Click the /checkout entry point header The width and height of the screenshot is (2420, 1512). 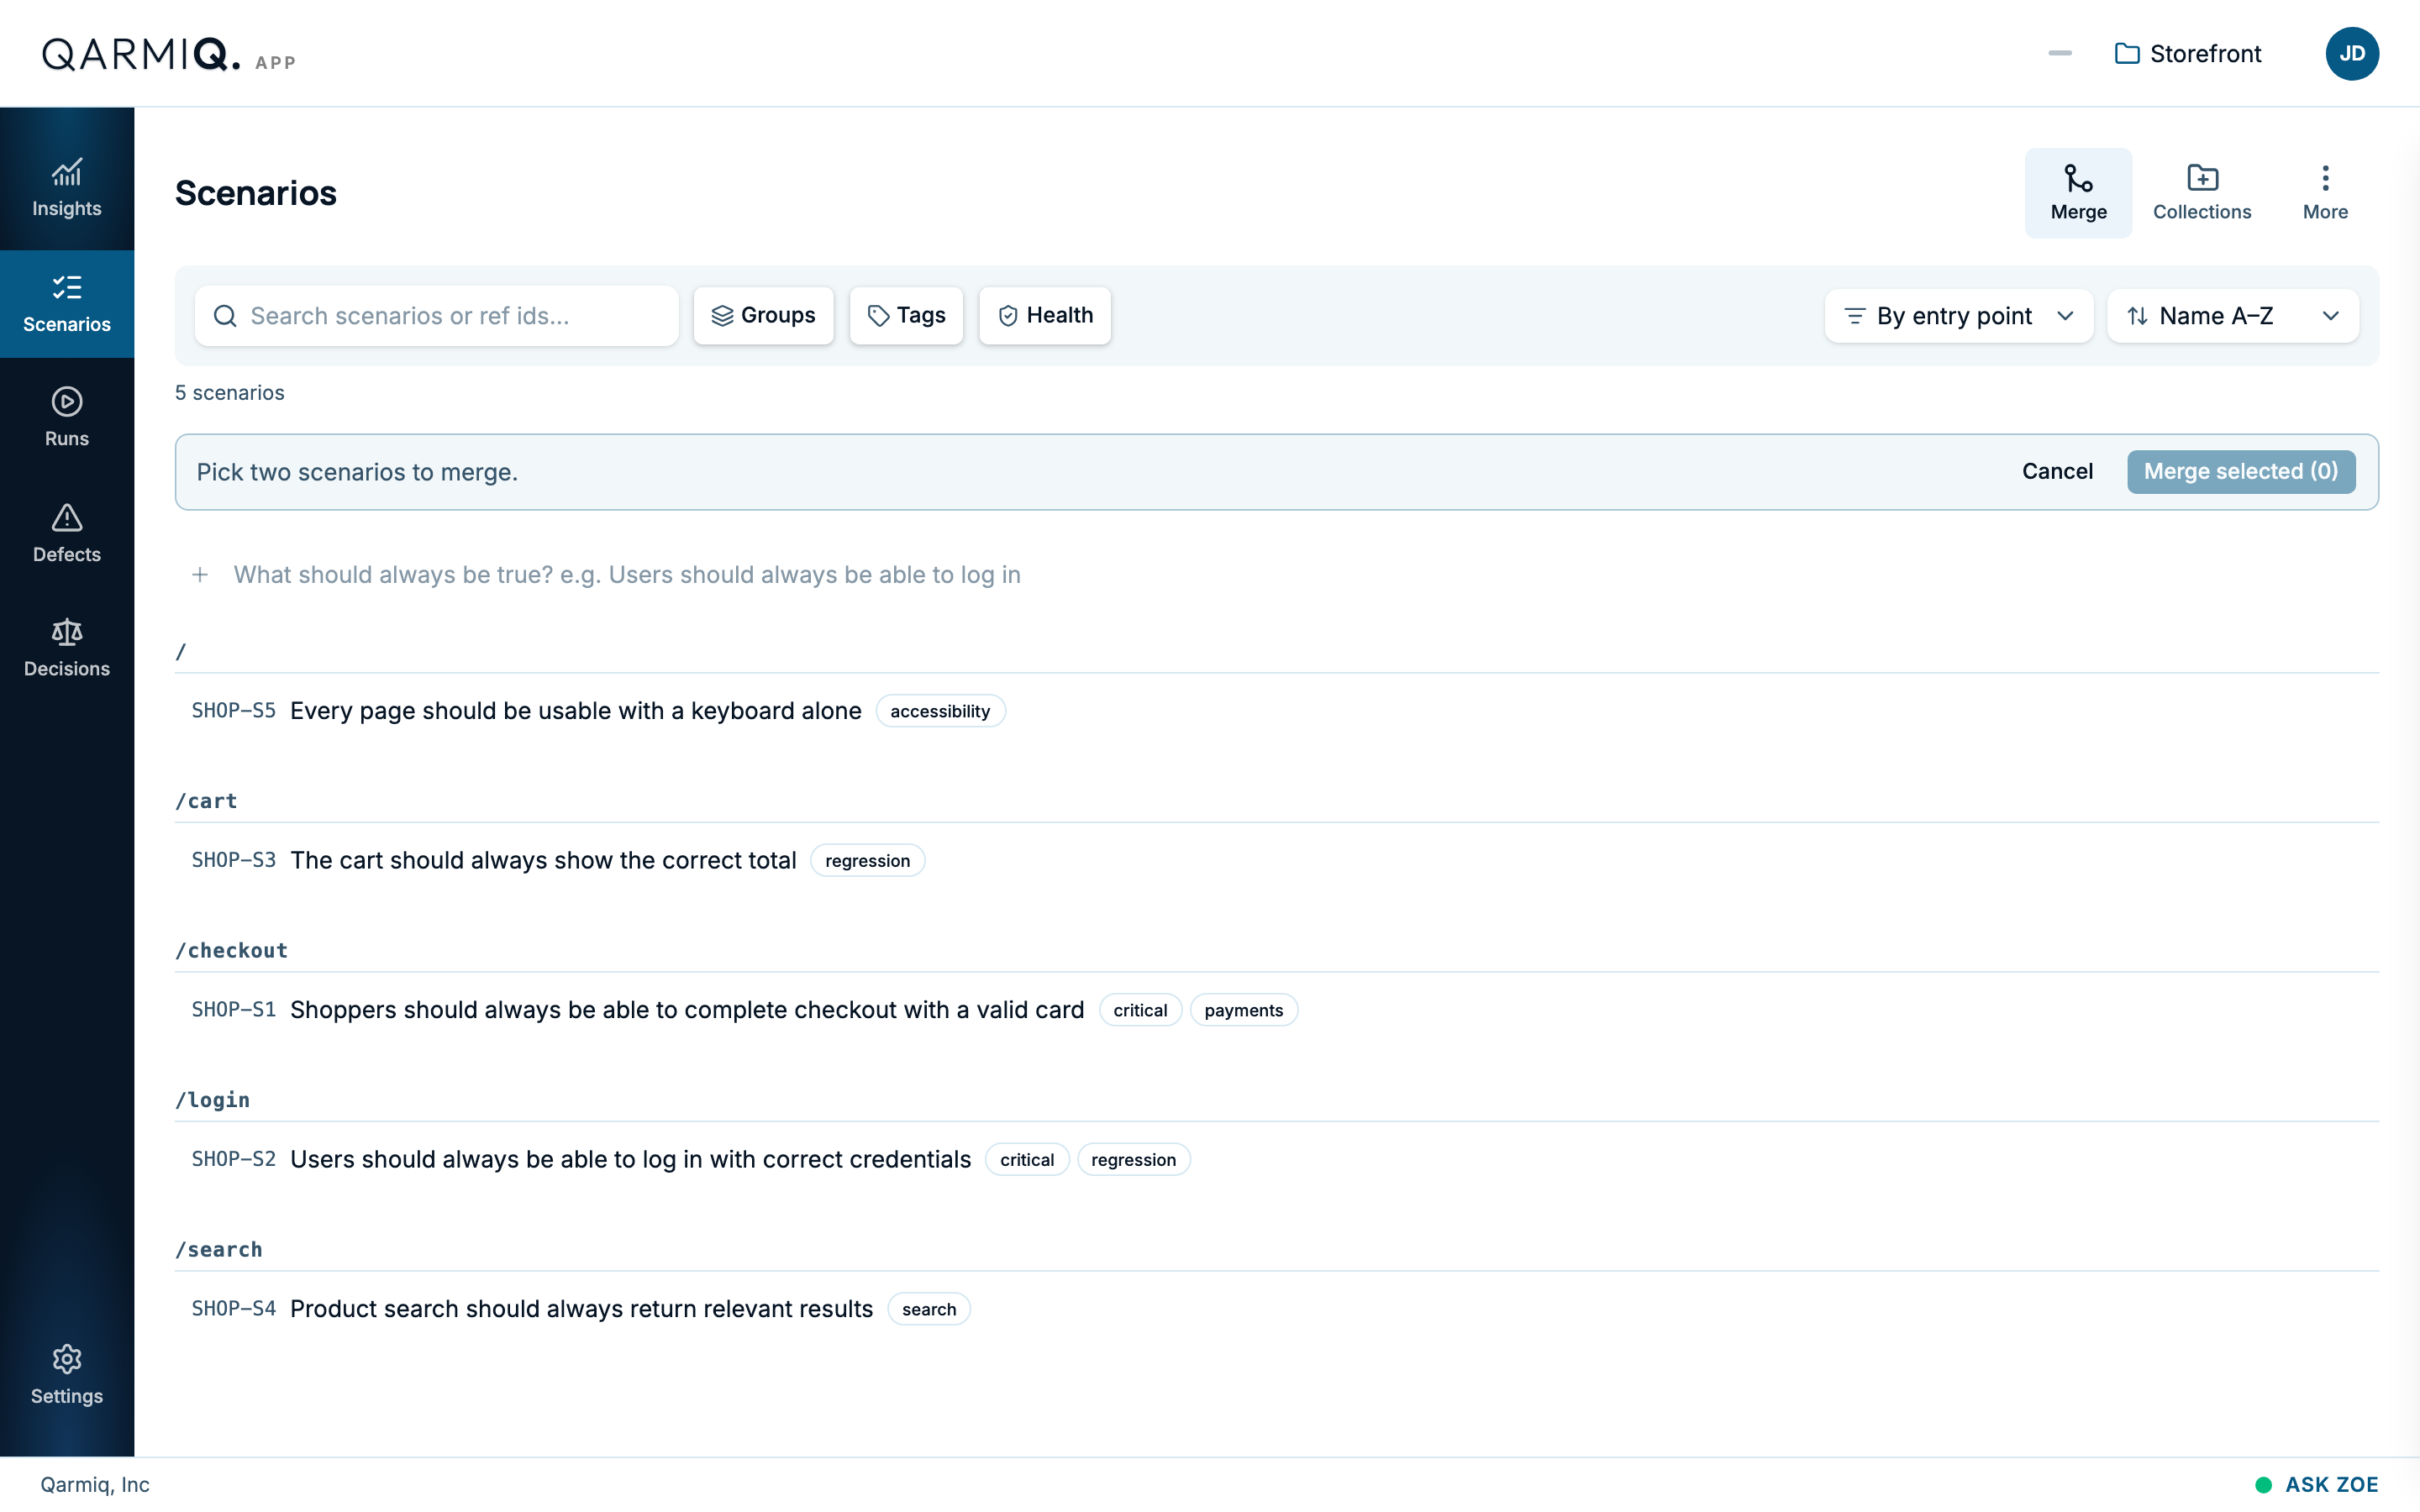pyautogui.click(x=231, y=950)
